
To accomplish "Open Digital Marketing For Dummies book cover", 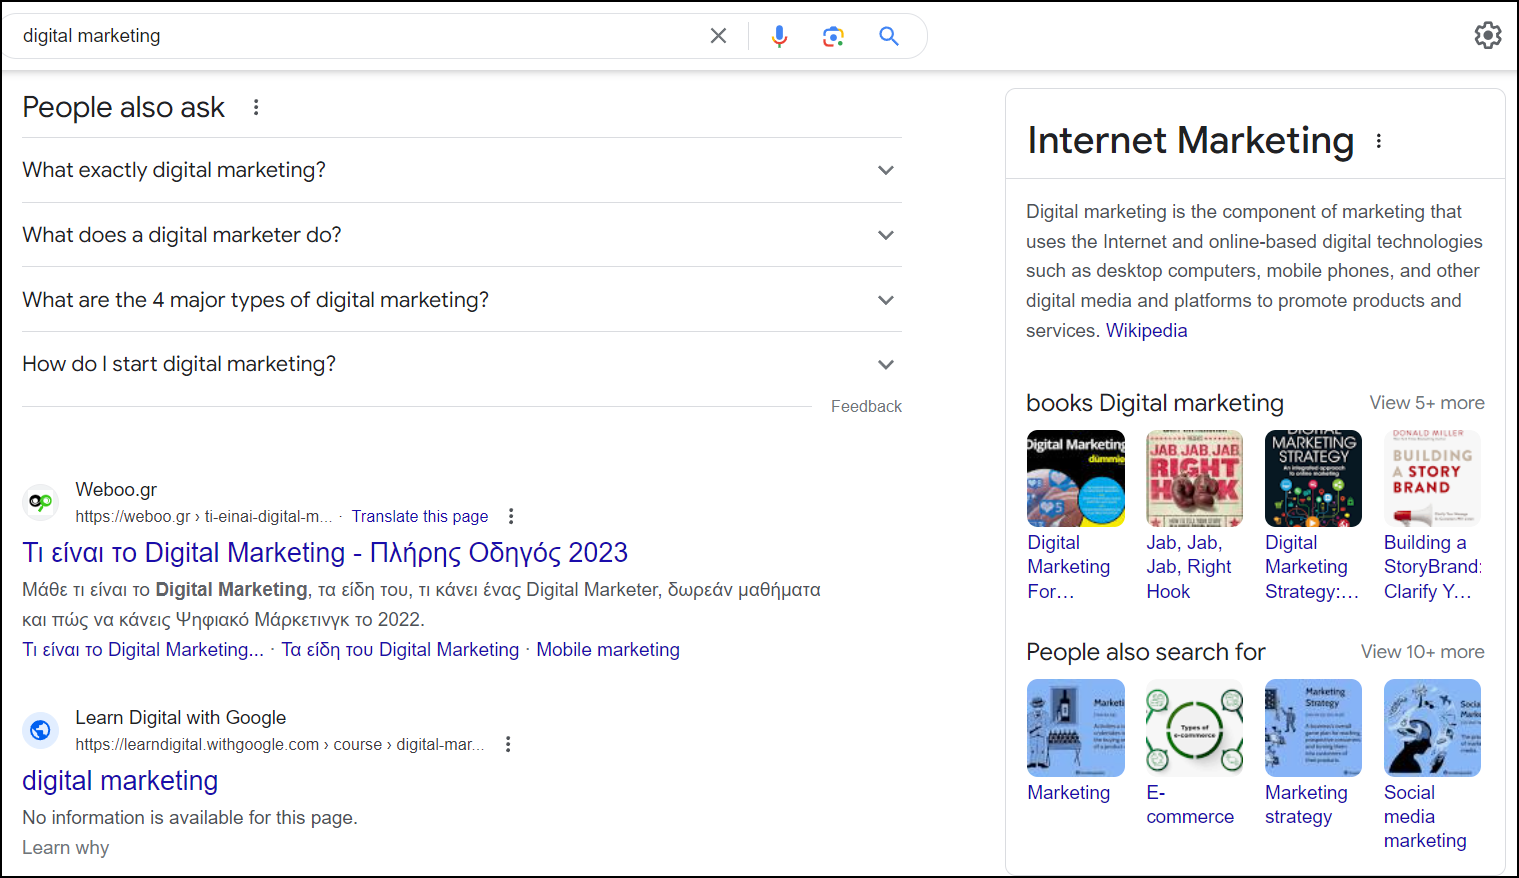I will [1076, 478].
